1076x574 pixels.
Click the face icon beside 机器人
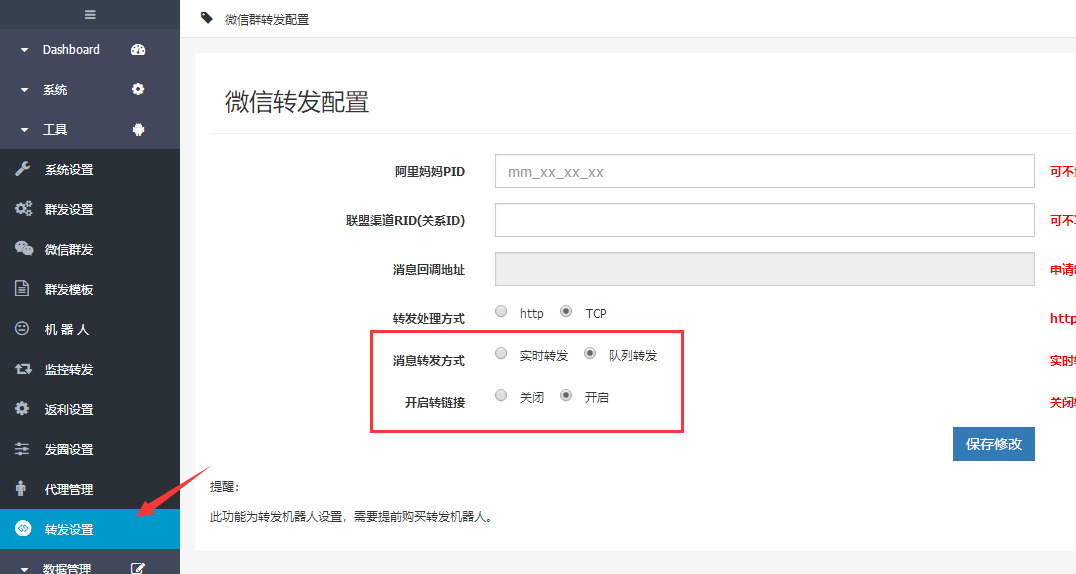pos(22,328)
